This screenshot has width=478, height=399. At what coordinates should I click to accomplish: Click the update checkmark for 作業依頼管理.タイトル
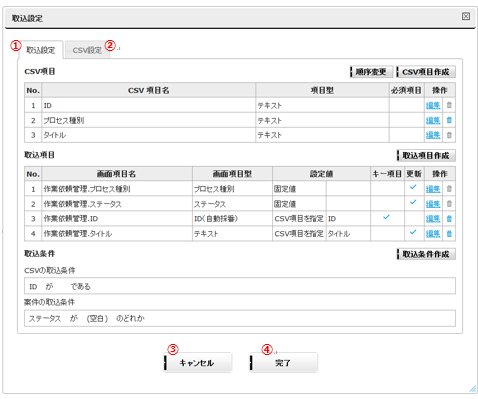413,232
